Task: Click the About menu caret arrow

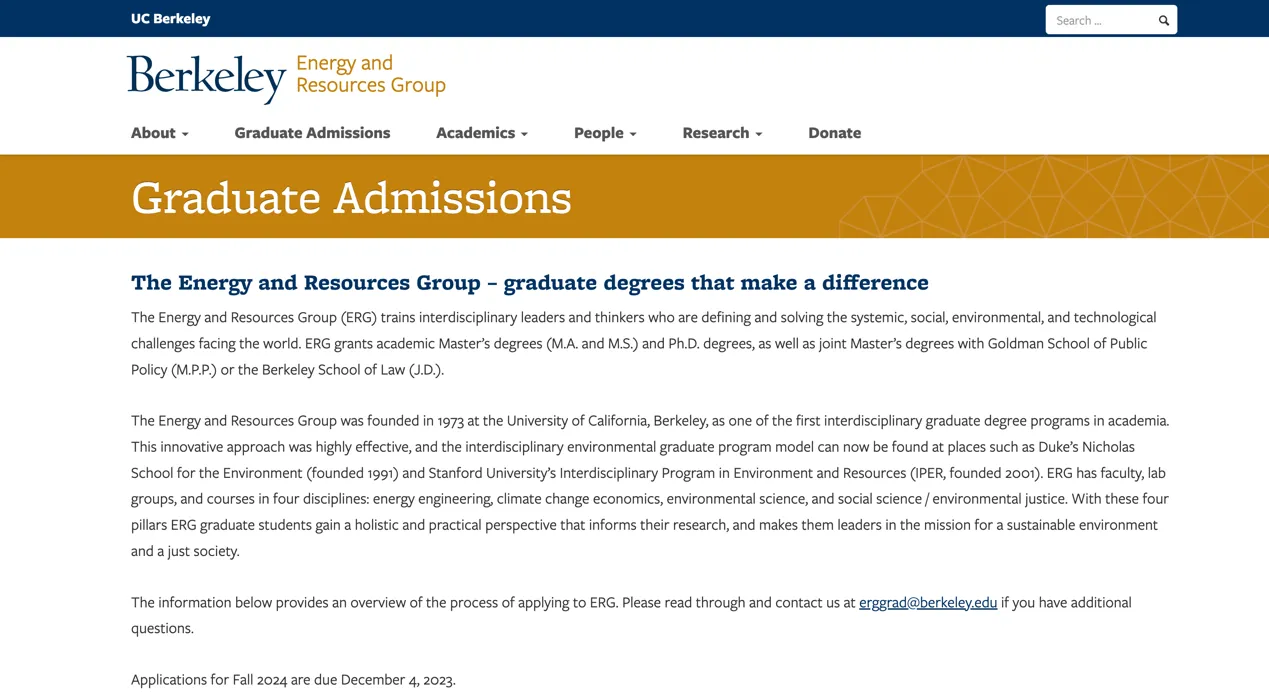Action: [x=185, y=134]
